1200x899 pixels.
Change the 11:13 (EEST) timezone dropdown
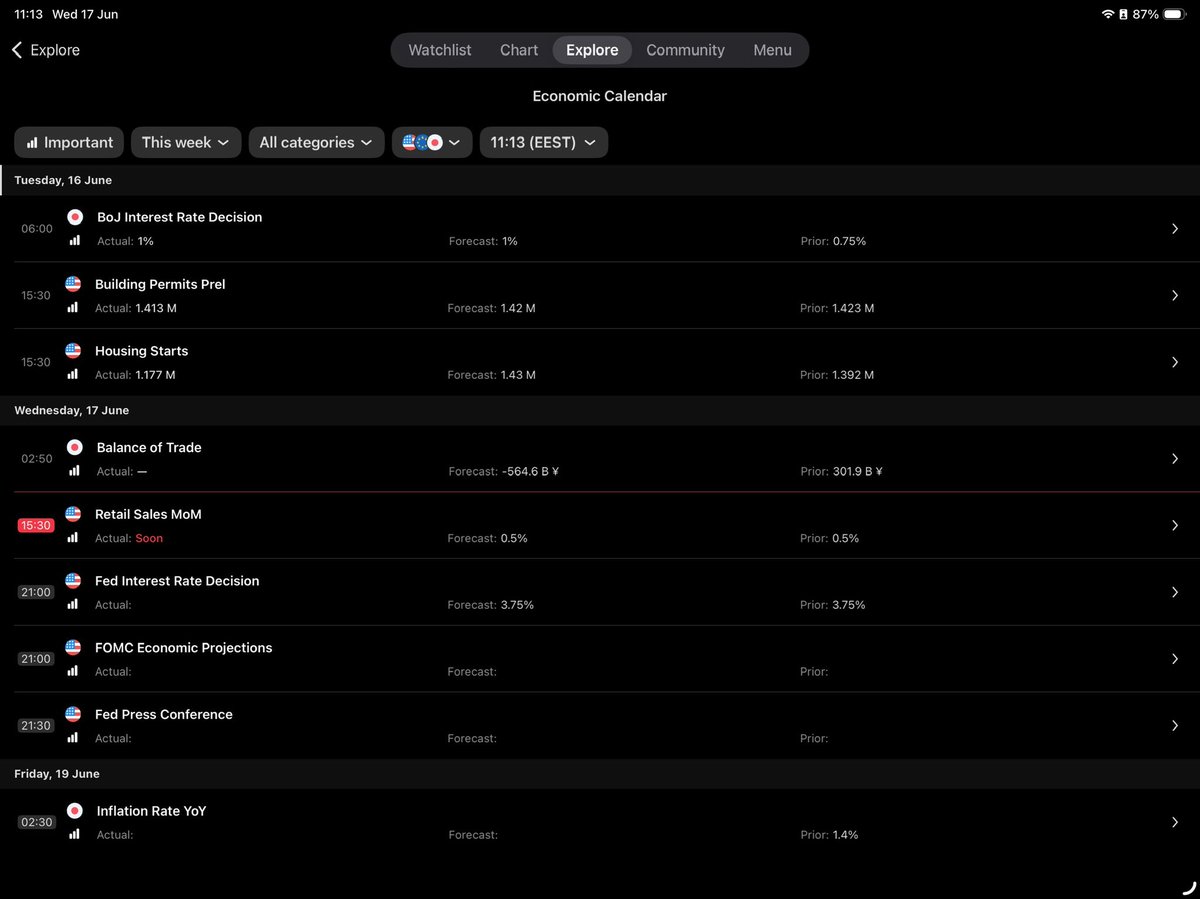pyautogui.click(x=544, y=142)
